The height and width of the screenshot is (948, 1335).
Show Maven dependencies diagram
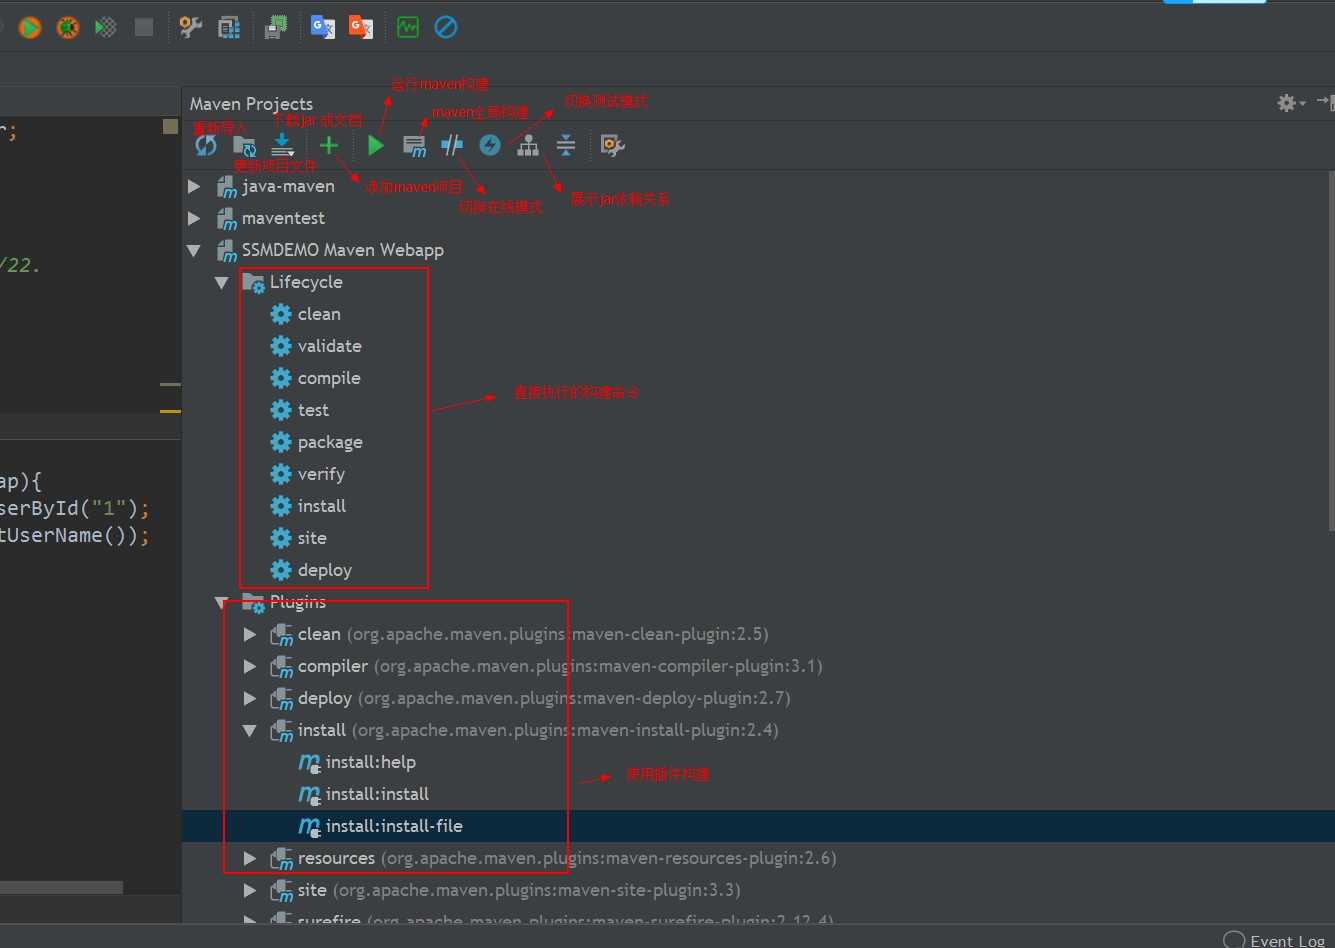pos(528,146)
